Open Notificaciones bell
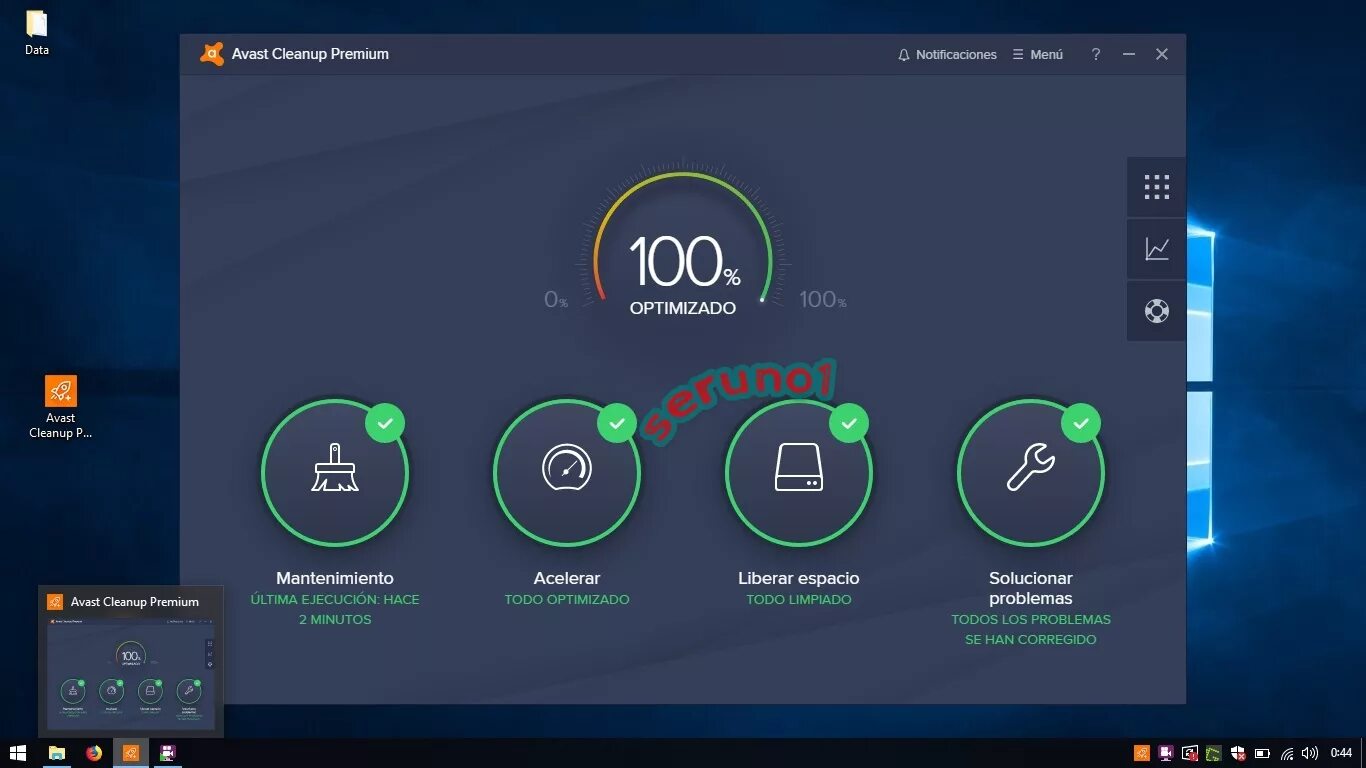The height and width of the screenshot is (768, 1366). [947, 55]
